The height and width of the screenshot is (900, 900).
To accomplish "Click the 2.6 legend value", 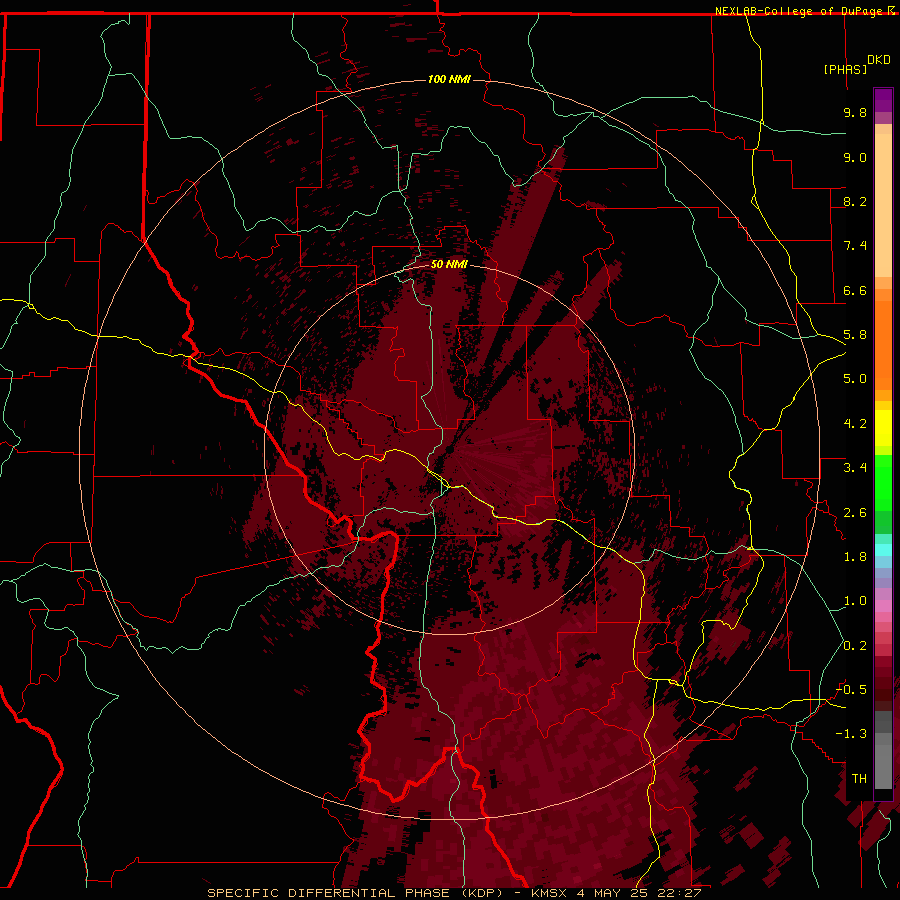I will [855, 513].
